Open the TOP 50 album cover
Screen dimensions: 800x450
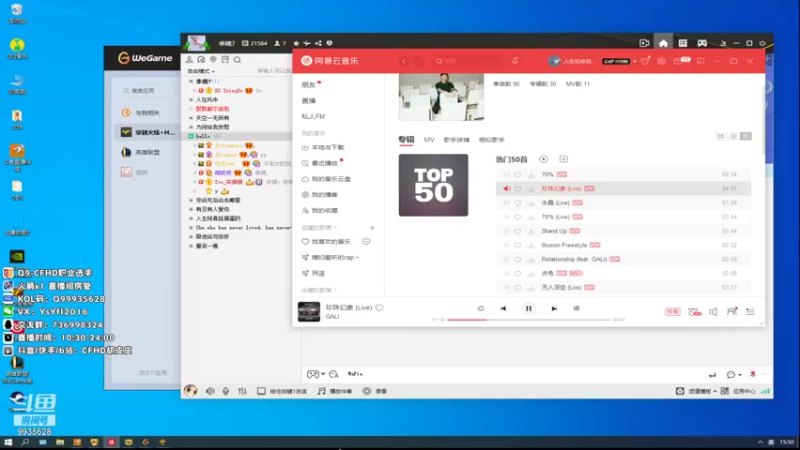(x=433, y=185)
